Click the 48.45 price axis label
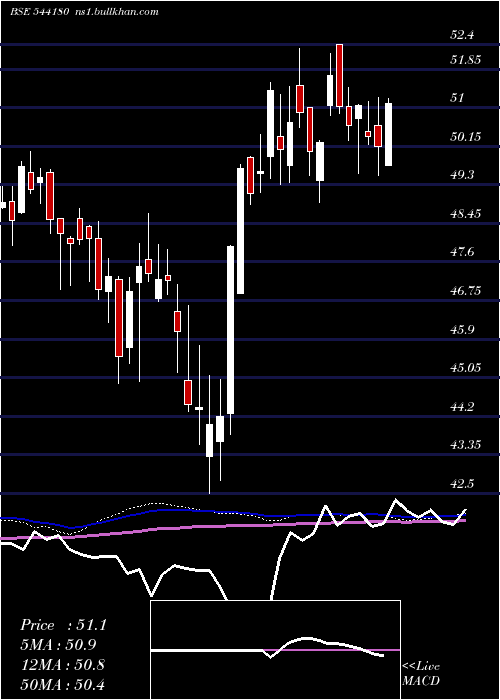The height and width of the screenshot is (700, 500). [466, 214]
